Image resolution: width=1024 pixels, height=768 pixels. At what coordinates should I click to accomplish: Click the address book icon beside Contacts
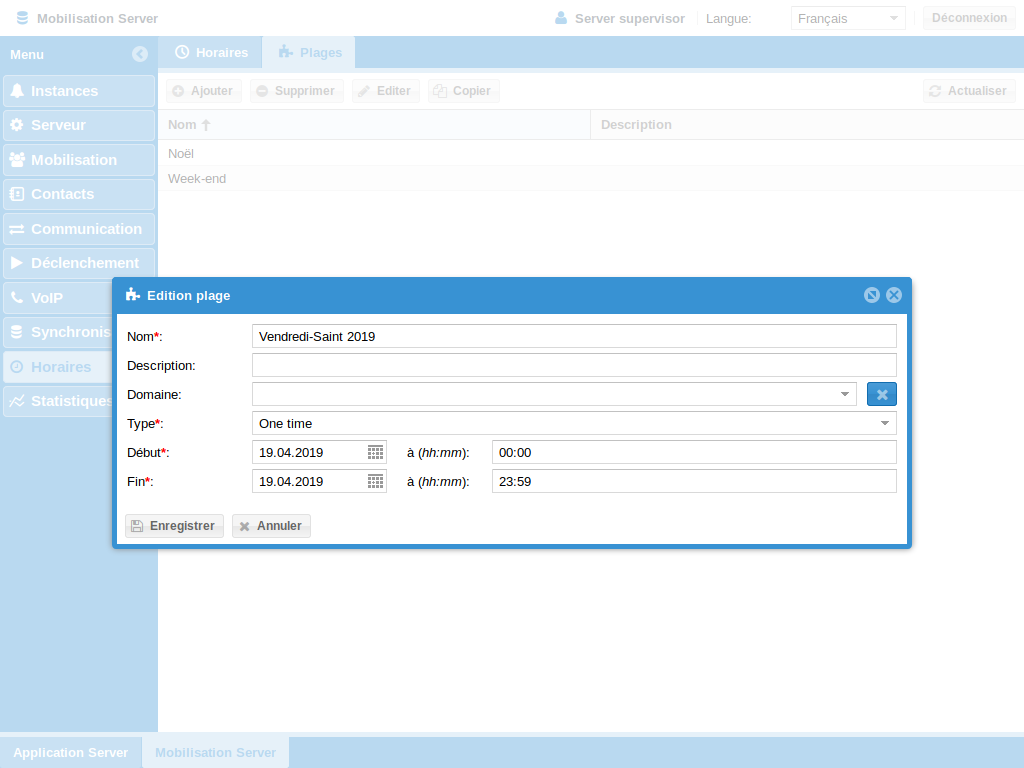coord(17,194)
